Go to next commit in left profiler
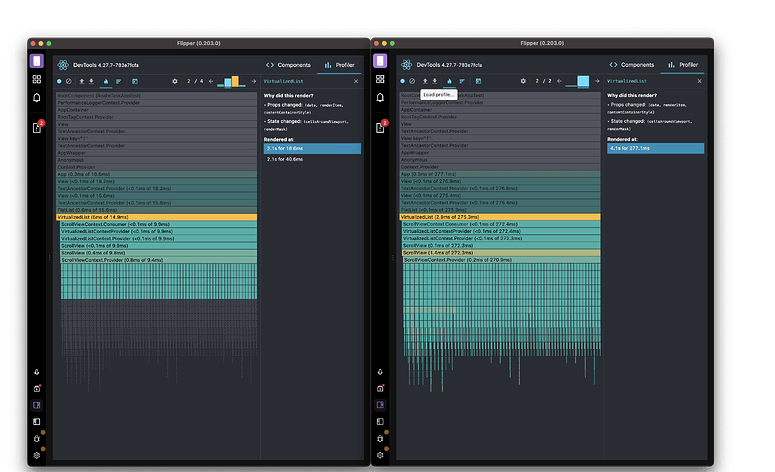Image resolution: width=775 pixels, height=472 pixels. (253, 81)
